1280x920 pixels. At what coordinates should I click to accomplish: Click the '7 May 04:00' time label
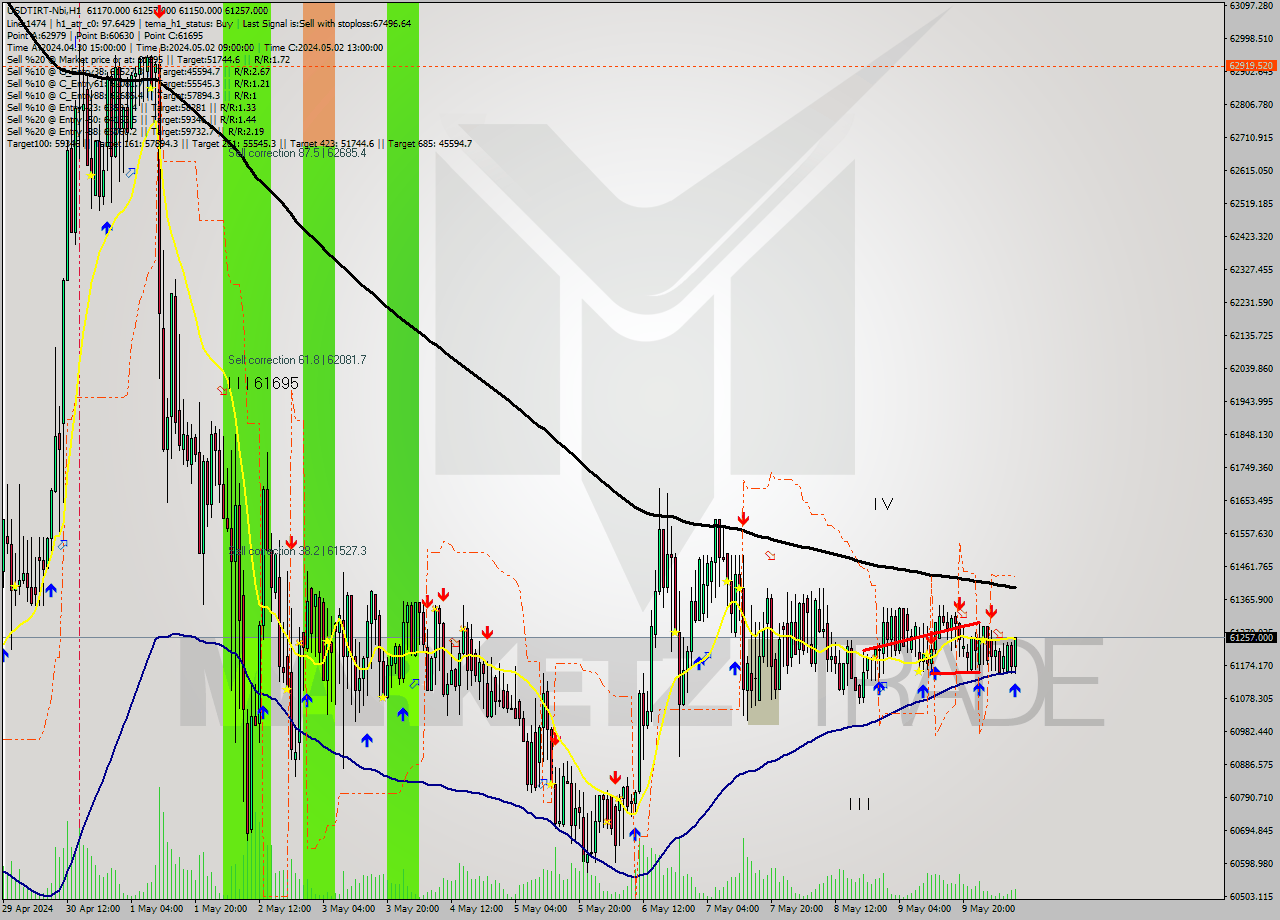click(733, 909)
